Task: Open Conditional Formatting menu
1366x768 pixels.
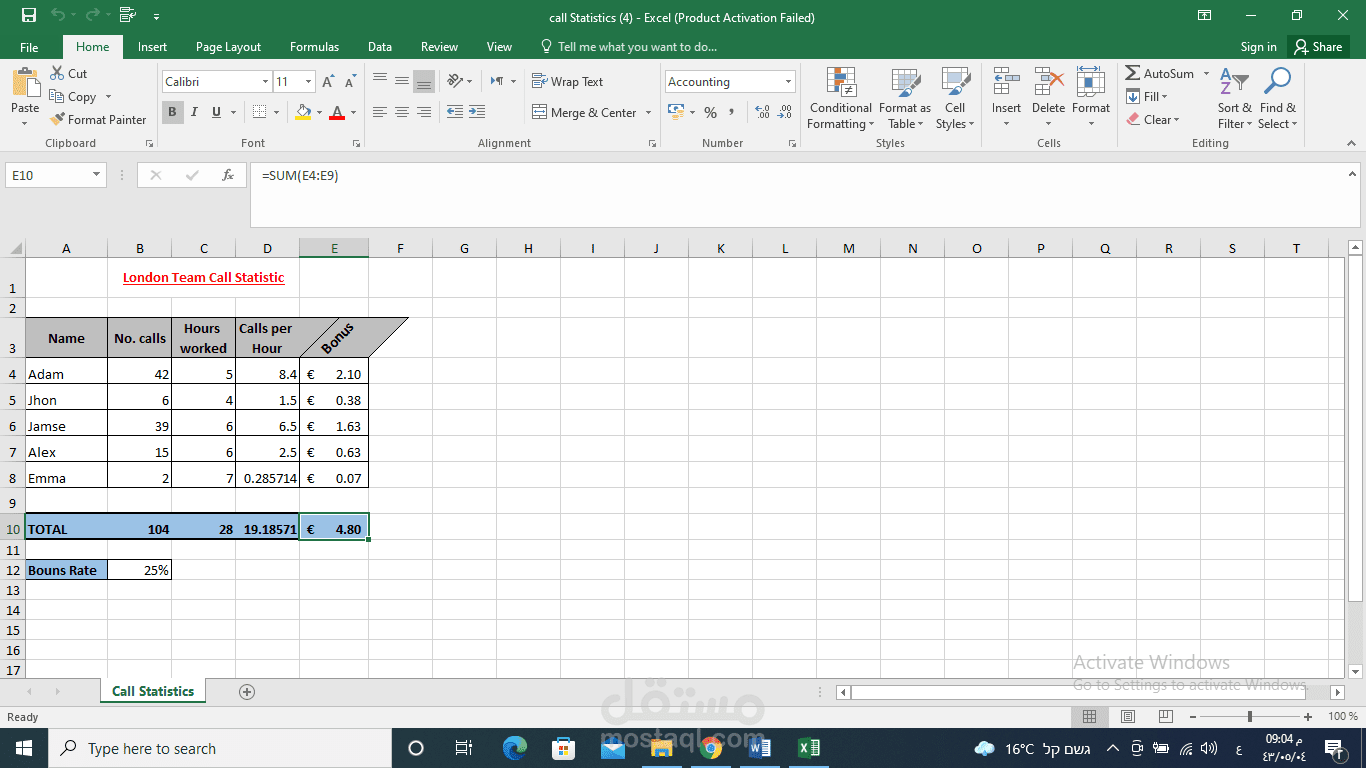Action: click(841, 99)
